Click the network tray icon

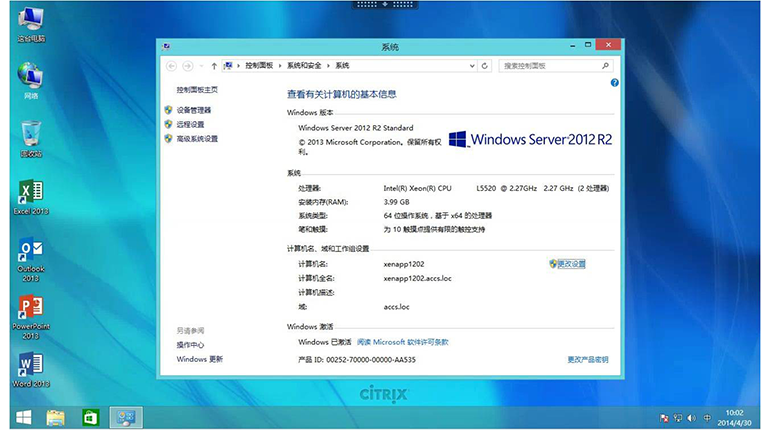pyautogui.click(x=678, y=418)
